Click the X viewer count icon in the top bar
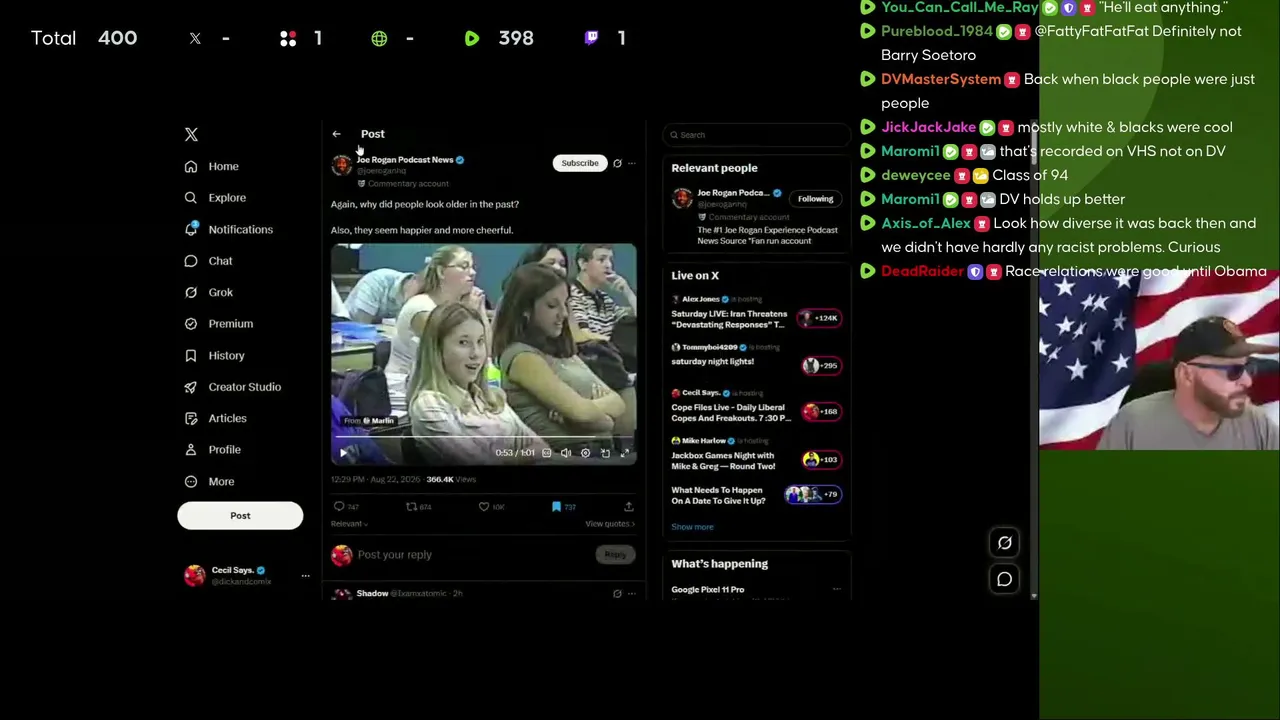Image resolution: width=1280 pixels, height=720 pixels. click(195, 38)
